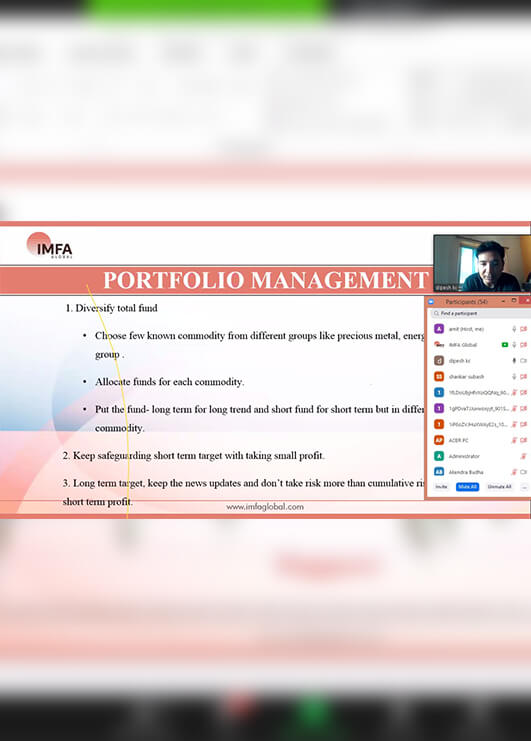
Task: Click the Mute All button
Action: pyautogui.click(x=467, y=487)
